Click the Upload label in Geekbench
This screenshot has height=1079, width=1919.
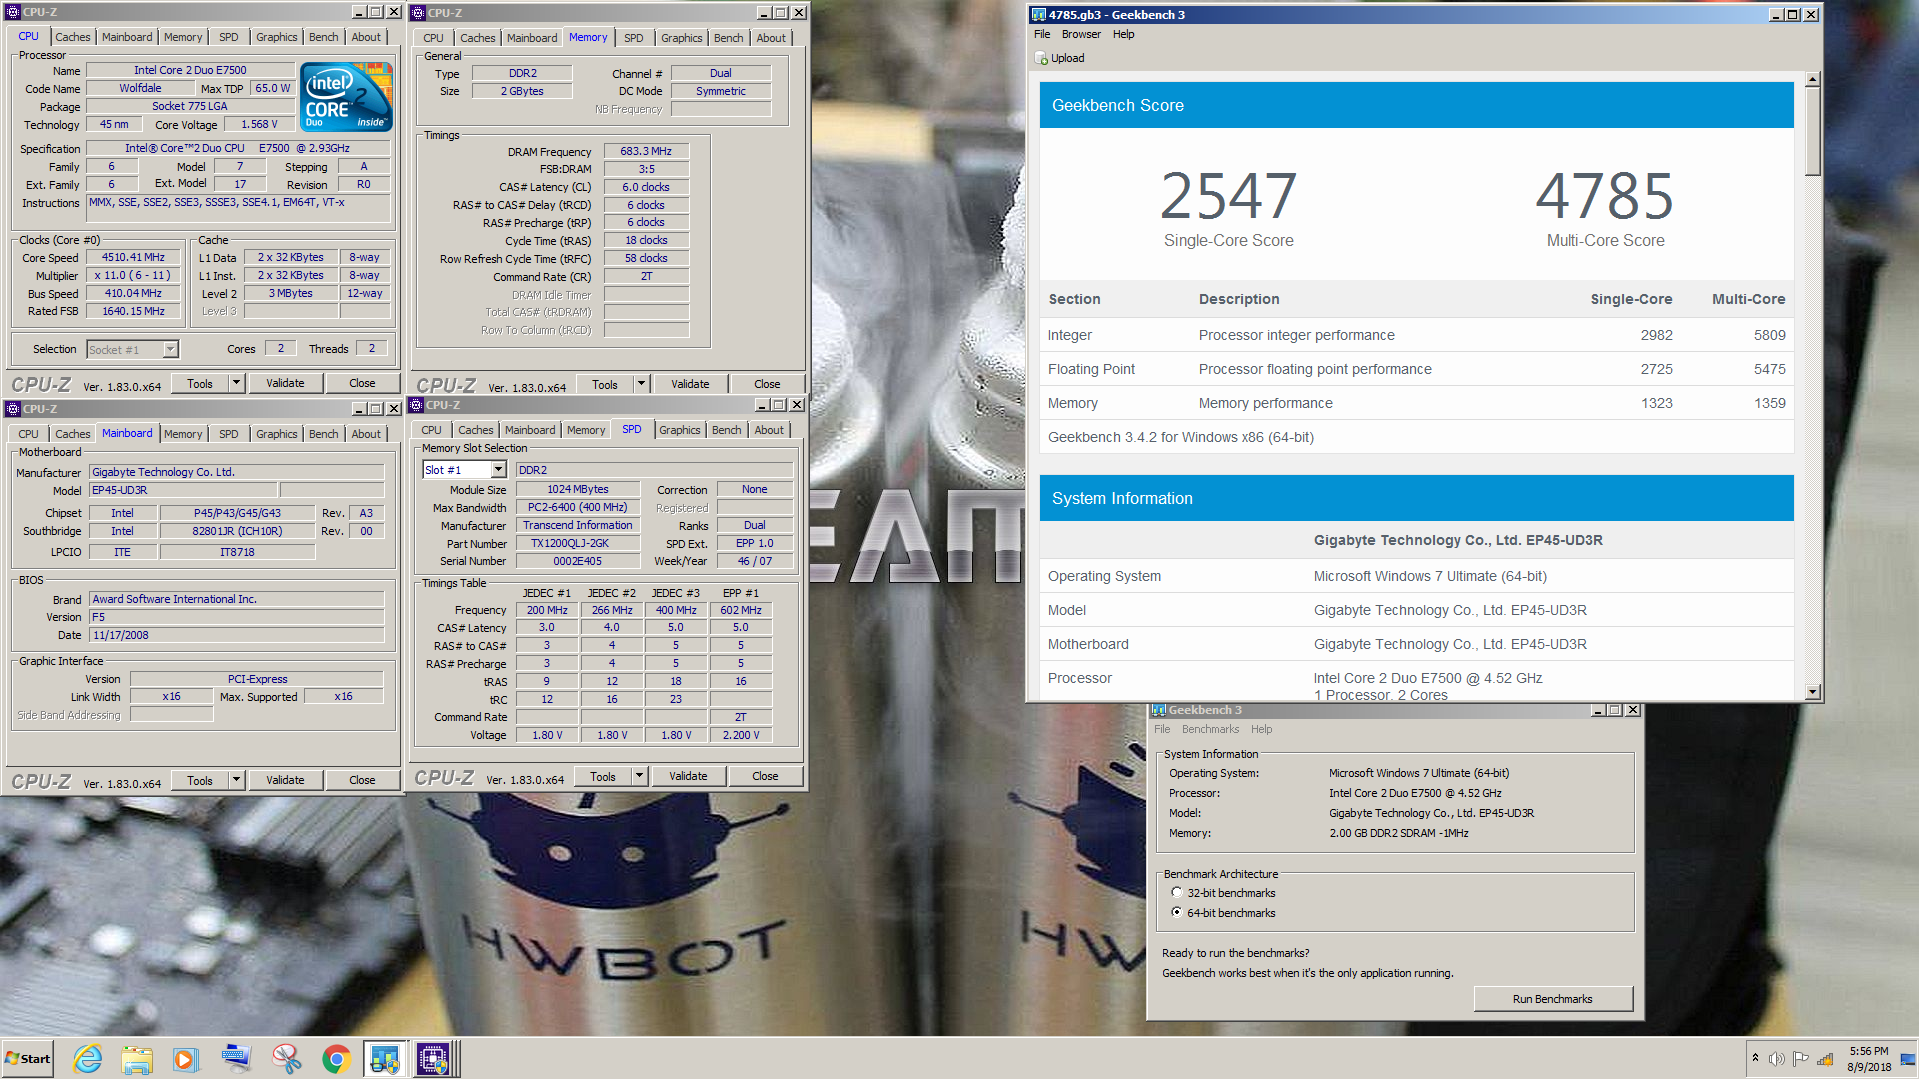[1067, 58]
